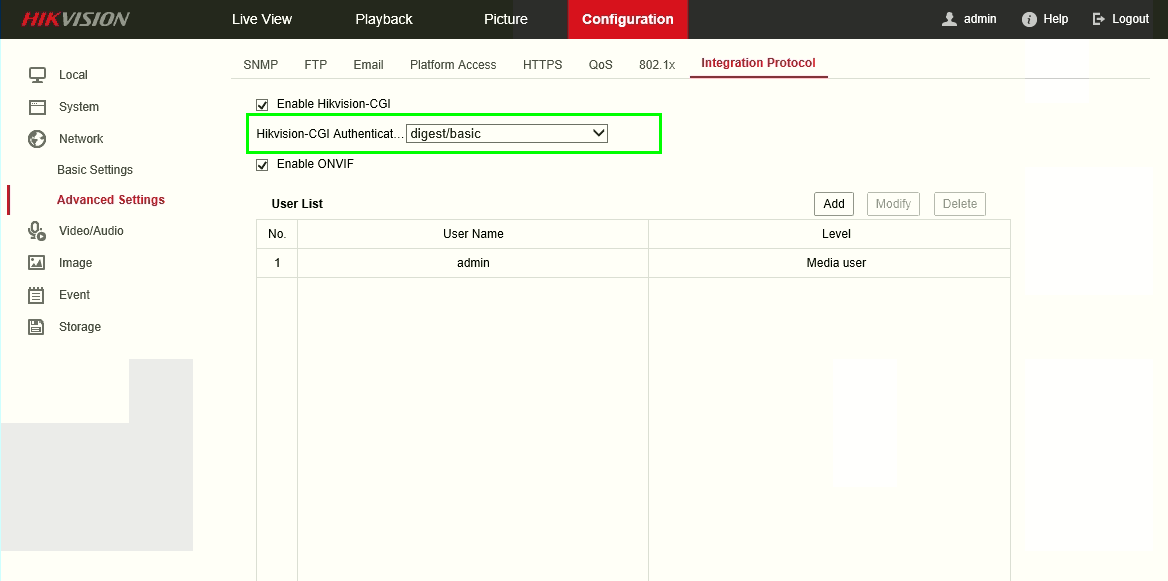Click the Logout arrow icon
1168x581 pixels.
pyautogui.click(x=1099, y=19)
